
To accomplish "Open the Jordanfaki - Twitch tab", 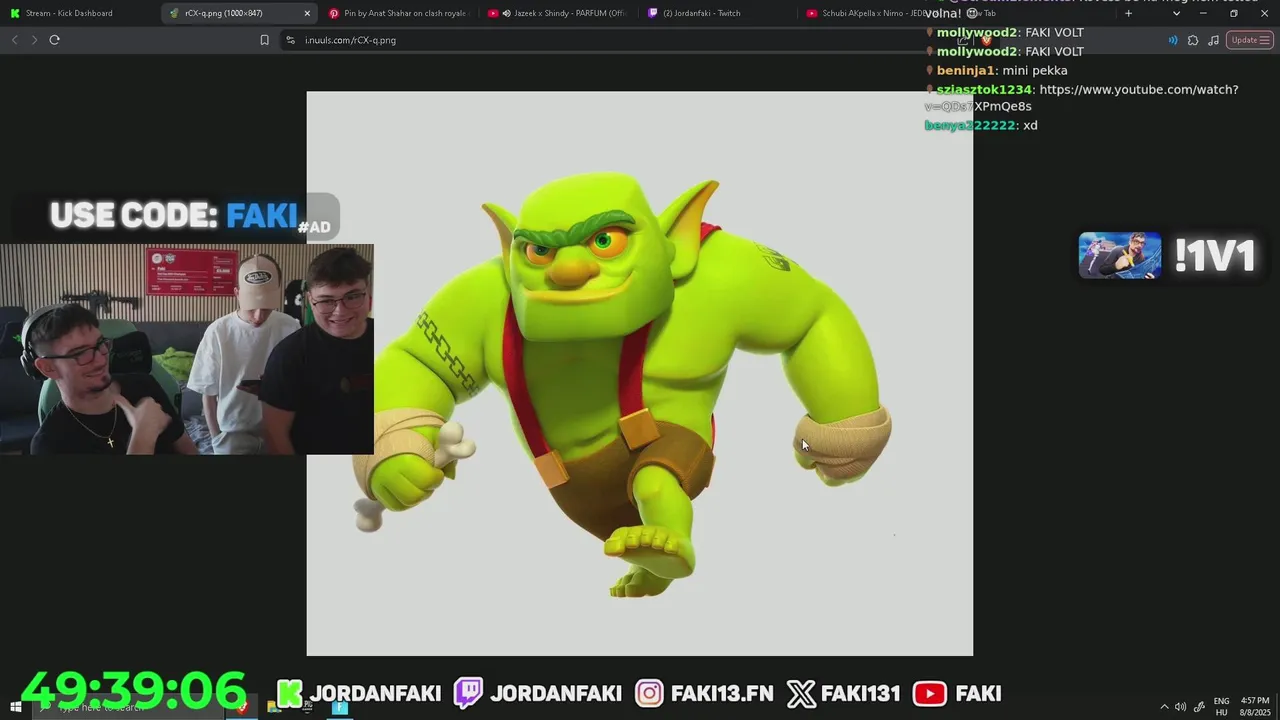I will point(715,13).
